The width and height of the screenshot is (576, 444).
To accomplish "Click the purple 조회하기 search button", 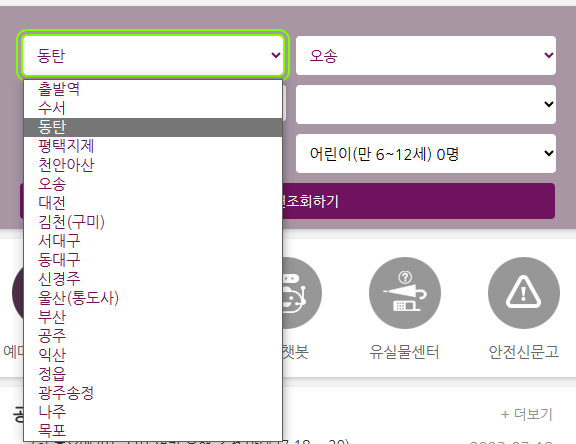I will point(418,201).
